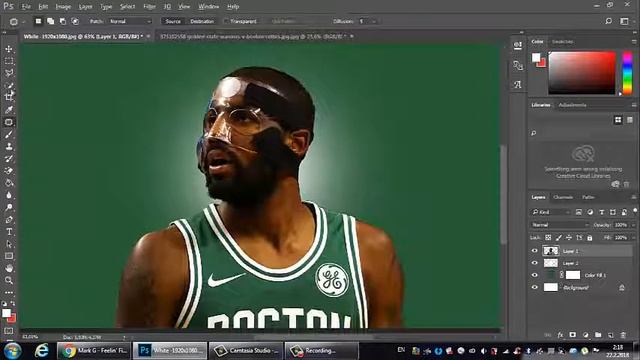The width and height of the screenshot is (640, 360).
Task: Open the layer blend mode Normal dropdown
Action: tap(560, 225)
